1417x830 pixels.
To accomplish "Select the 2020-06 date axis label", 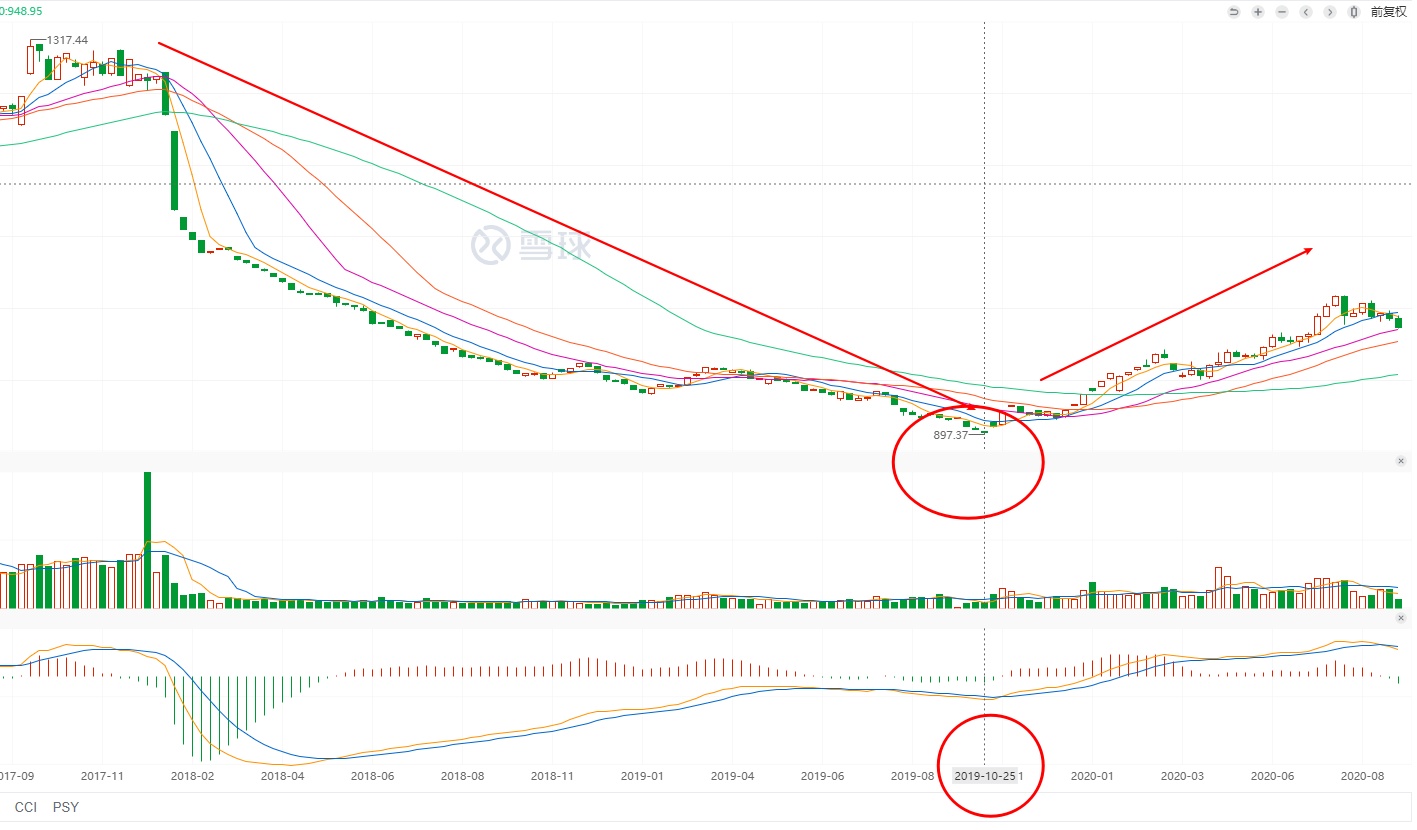I will coord(1272,776).
